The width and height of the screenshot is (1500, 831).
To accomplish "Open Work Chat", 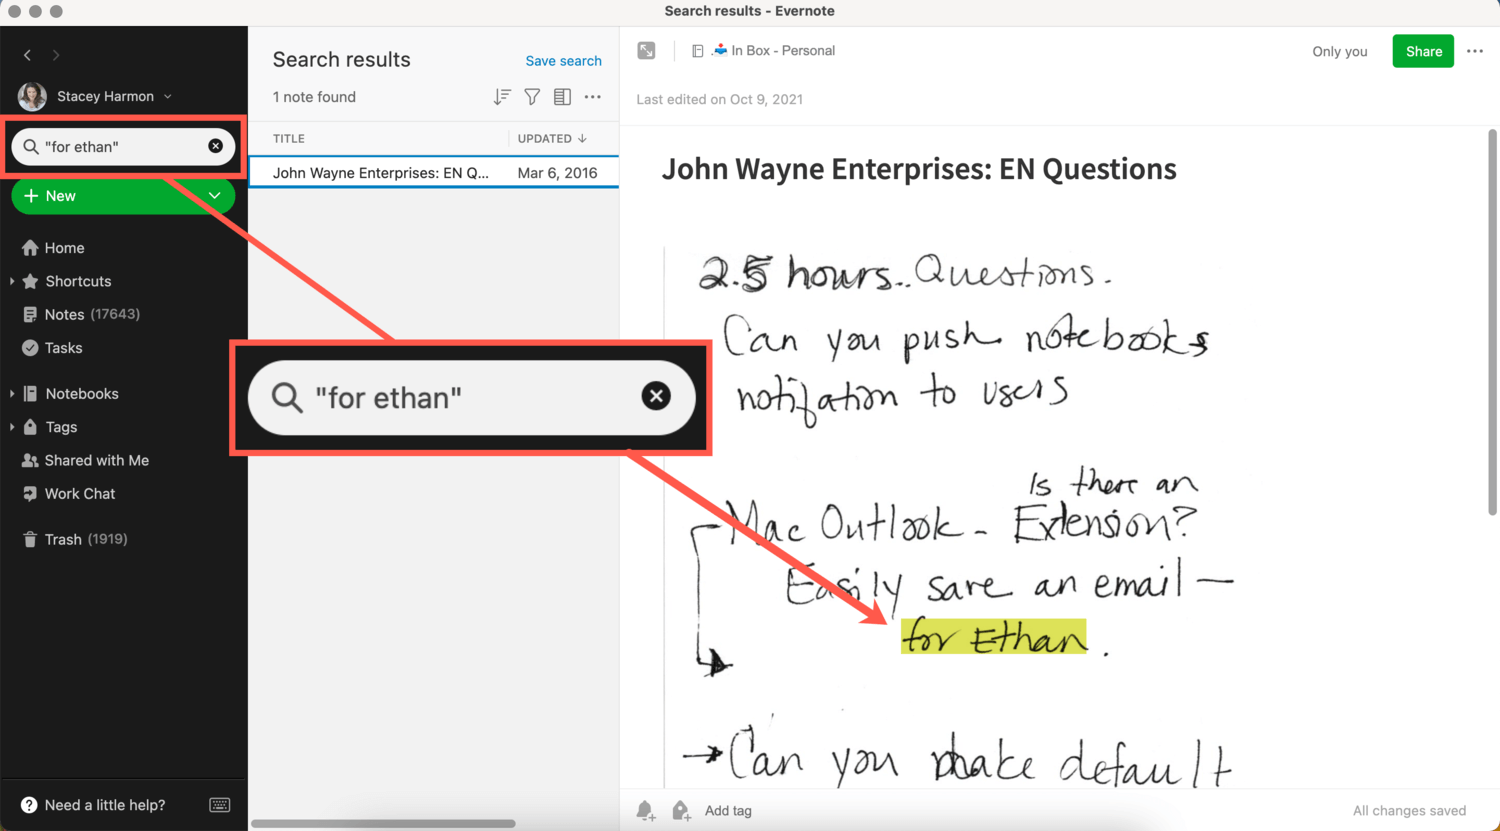I will 80,494.
